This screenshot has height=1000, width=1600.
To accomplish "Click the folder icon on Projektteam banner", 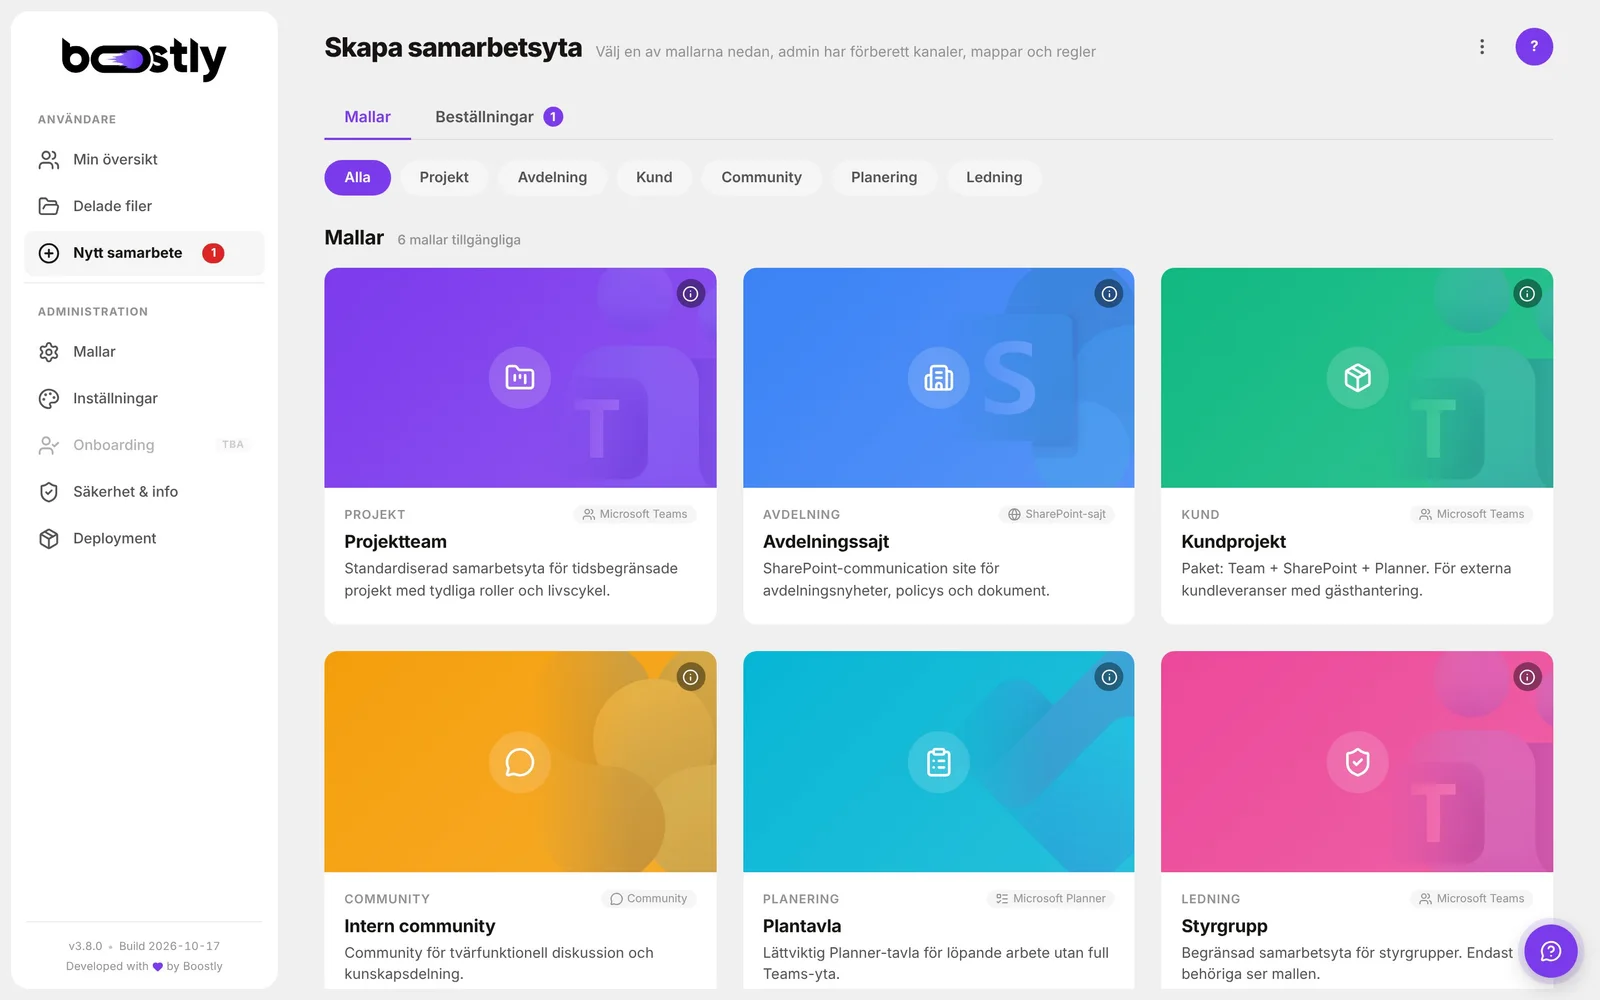I will [x=520, y=378].
